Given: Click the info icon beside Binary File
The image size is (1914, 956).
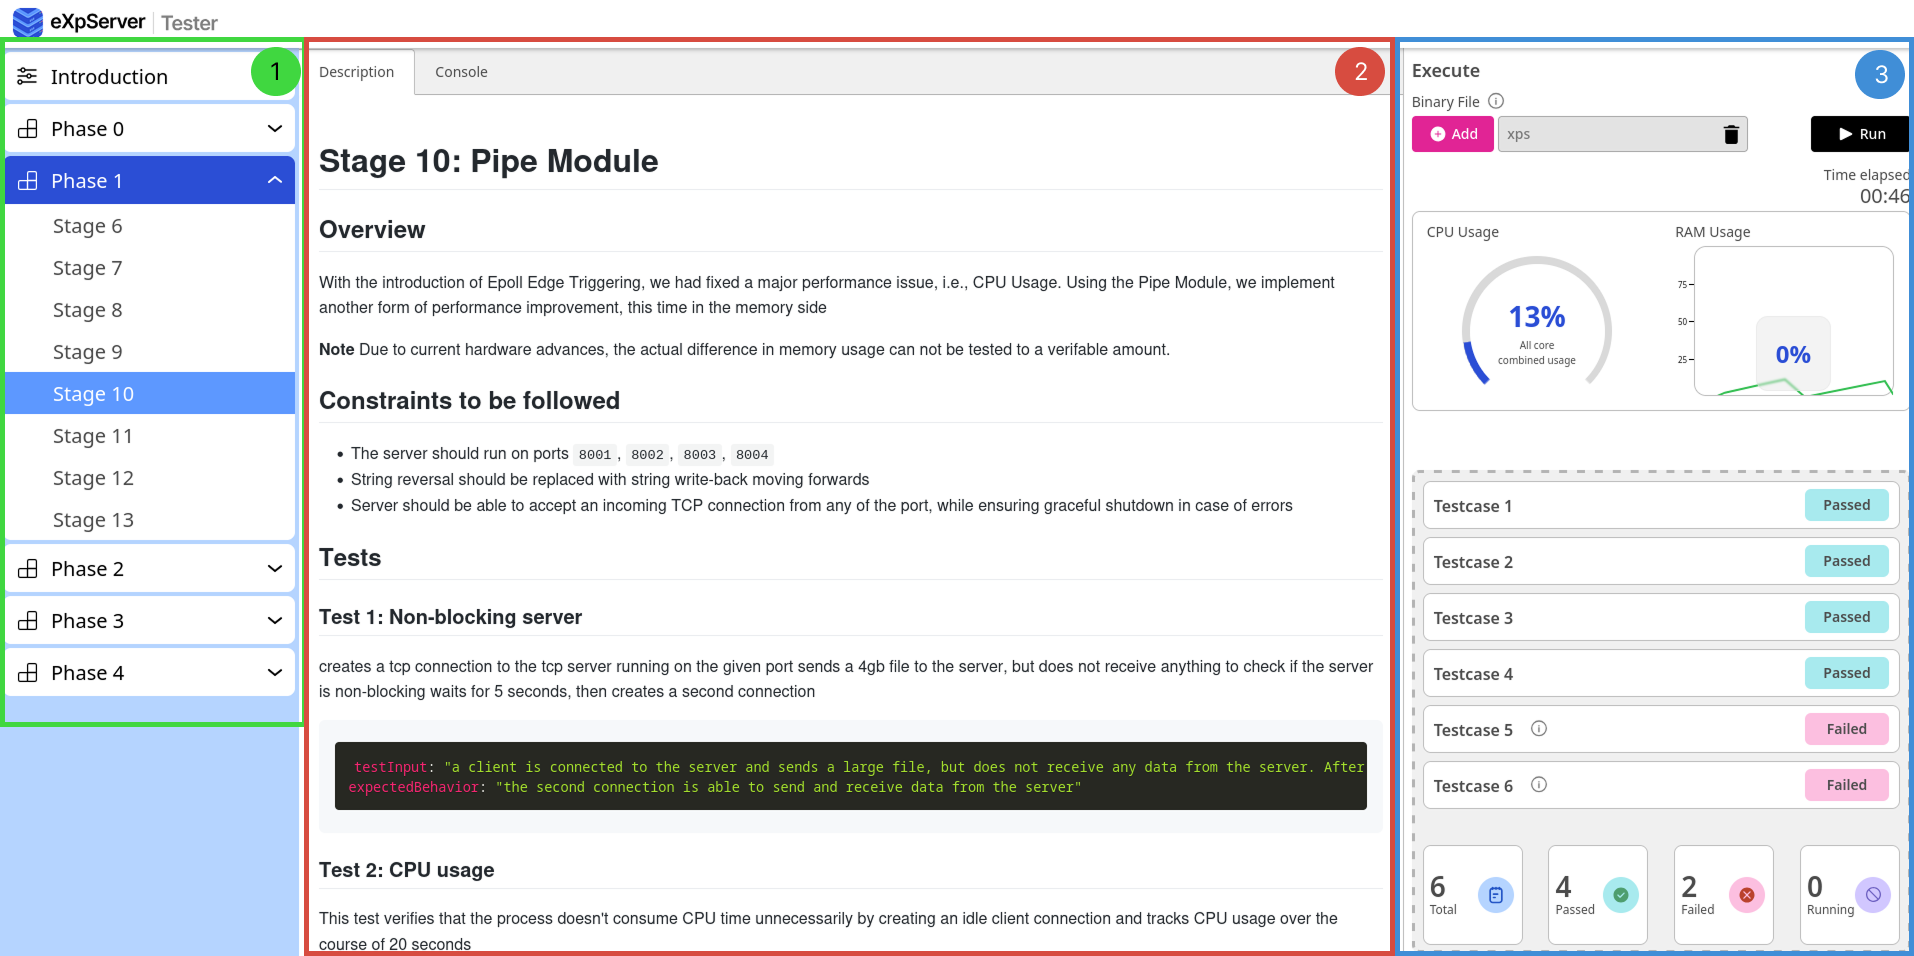Looking at the screenshot, I should 1496,101.
